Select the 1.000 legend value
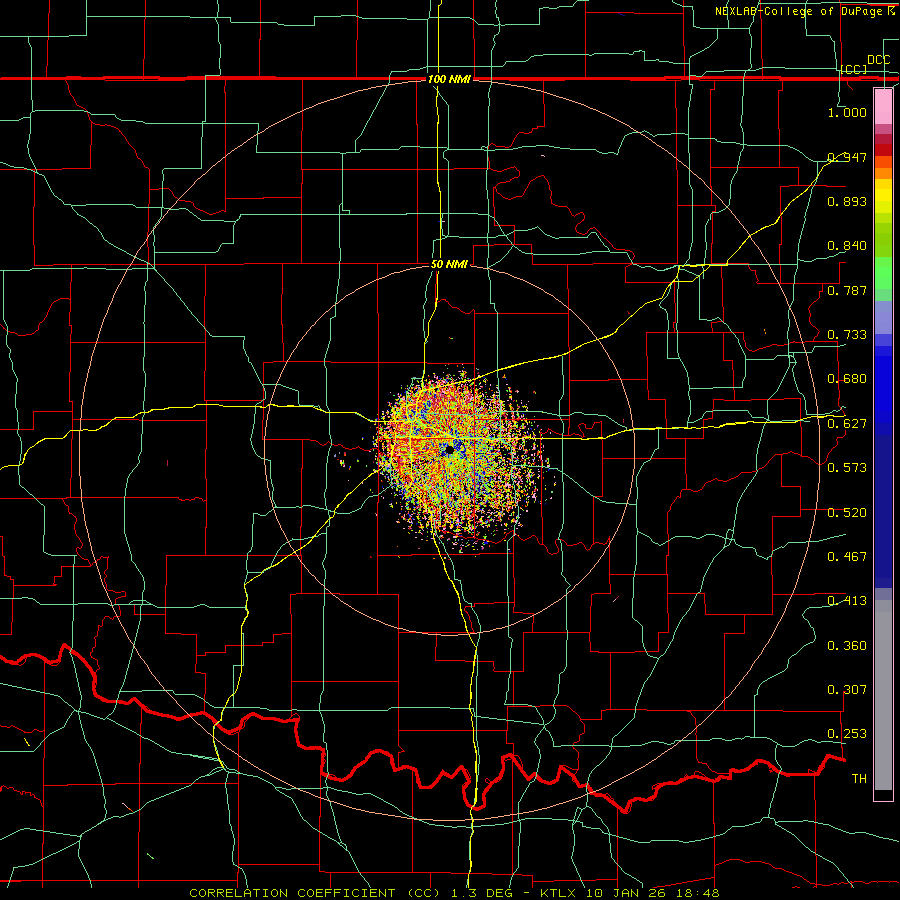 tap(847, 112)
